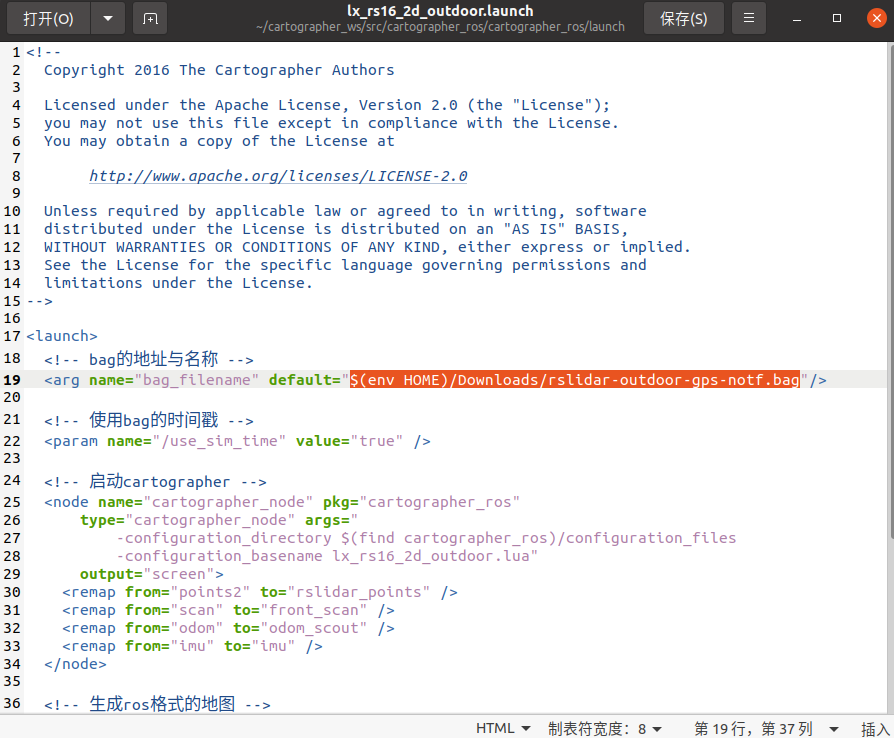Click the 打开(O) open file button
894x738 pixels.
(x=48, y=19)
